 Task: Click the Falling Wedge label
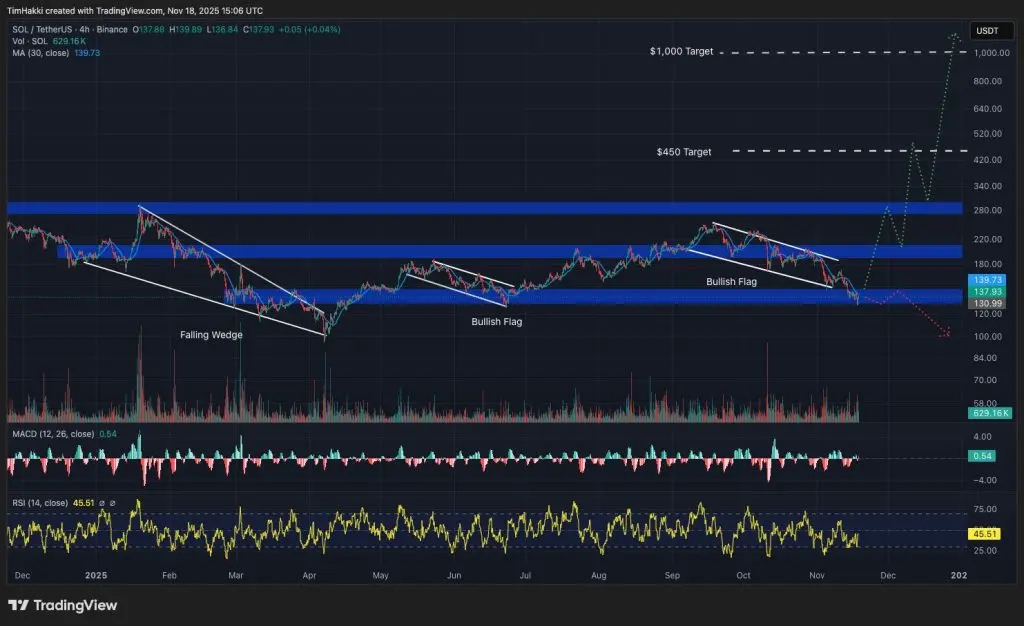(x=211, y=335)
